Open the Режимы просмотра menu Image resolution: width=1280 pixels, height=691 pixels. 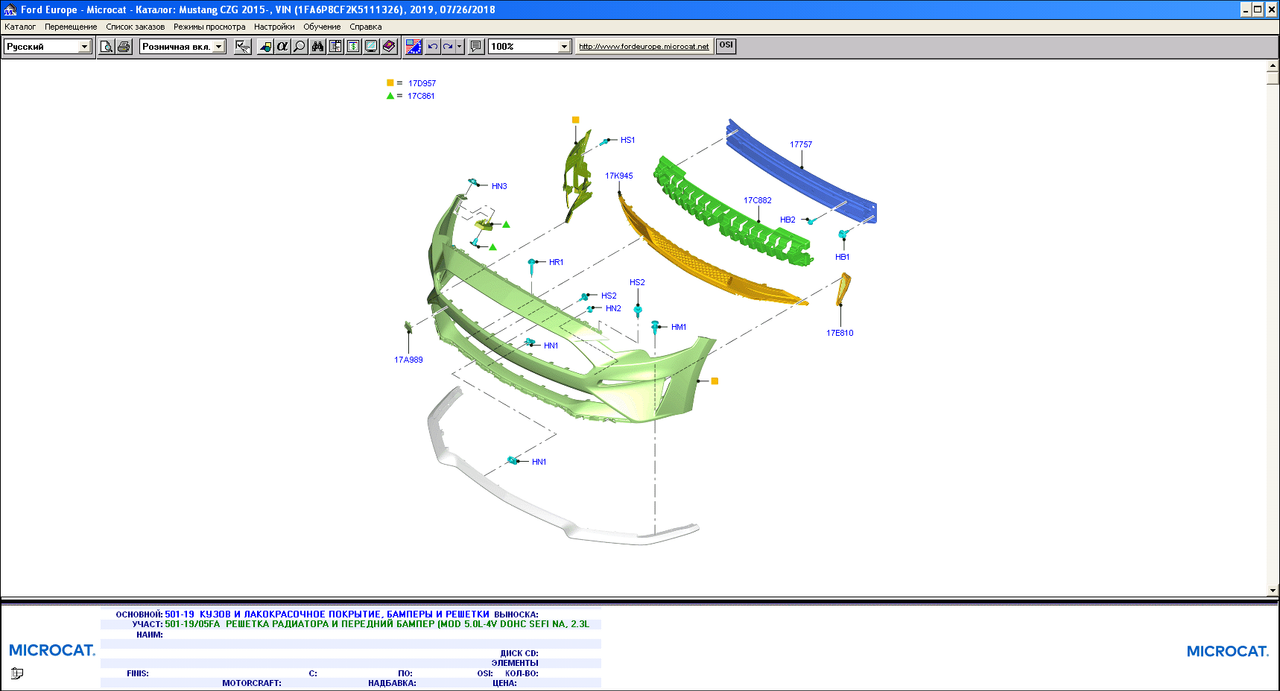pyautogui.click(x=210, y=27)
